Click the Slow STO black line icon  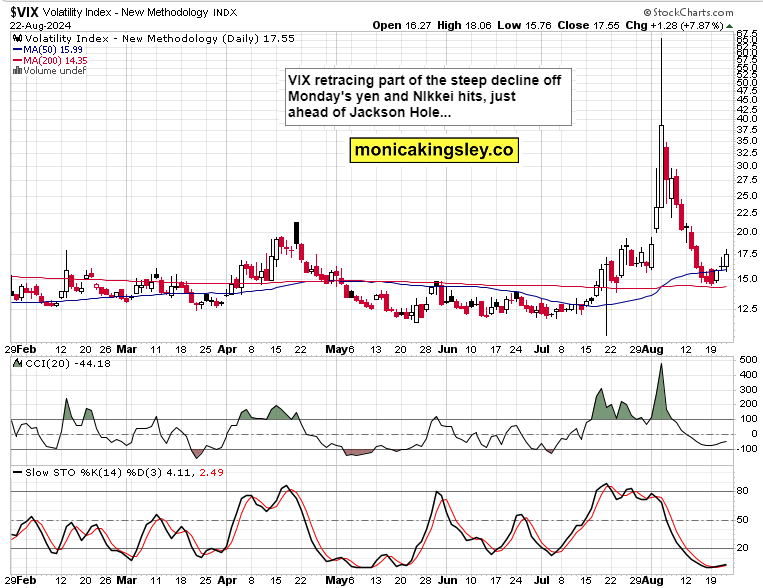tap(14, 471)
